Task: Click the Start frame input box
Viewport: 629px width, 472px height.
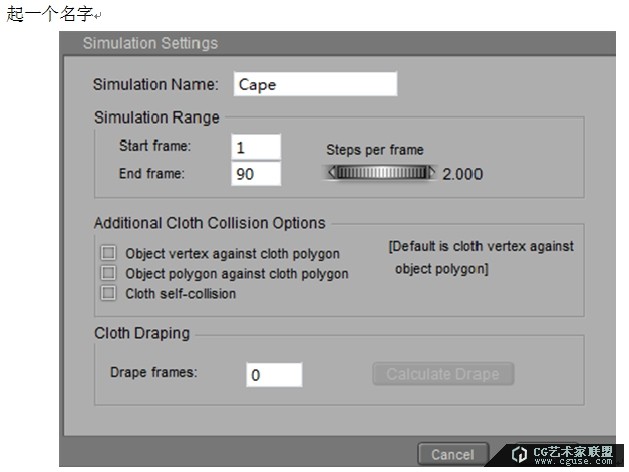Action: click(x=255, y=147)
